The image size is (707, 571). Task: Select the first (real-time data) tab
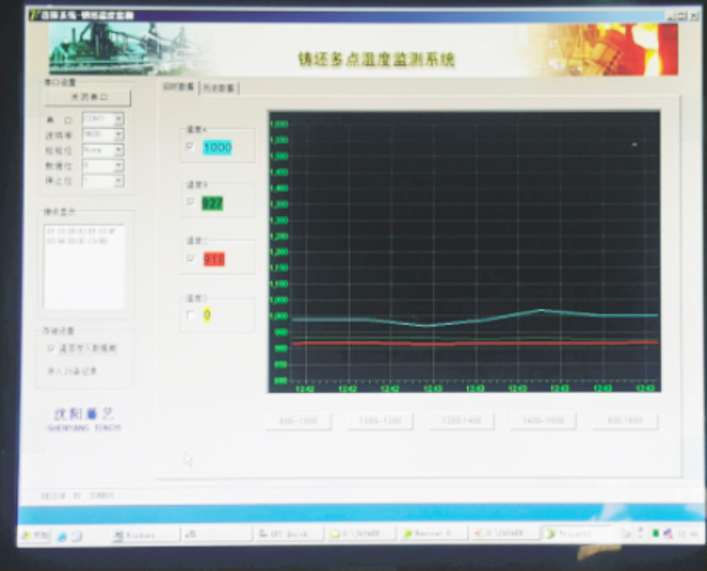[x=179, y=88]
